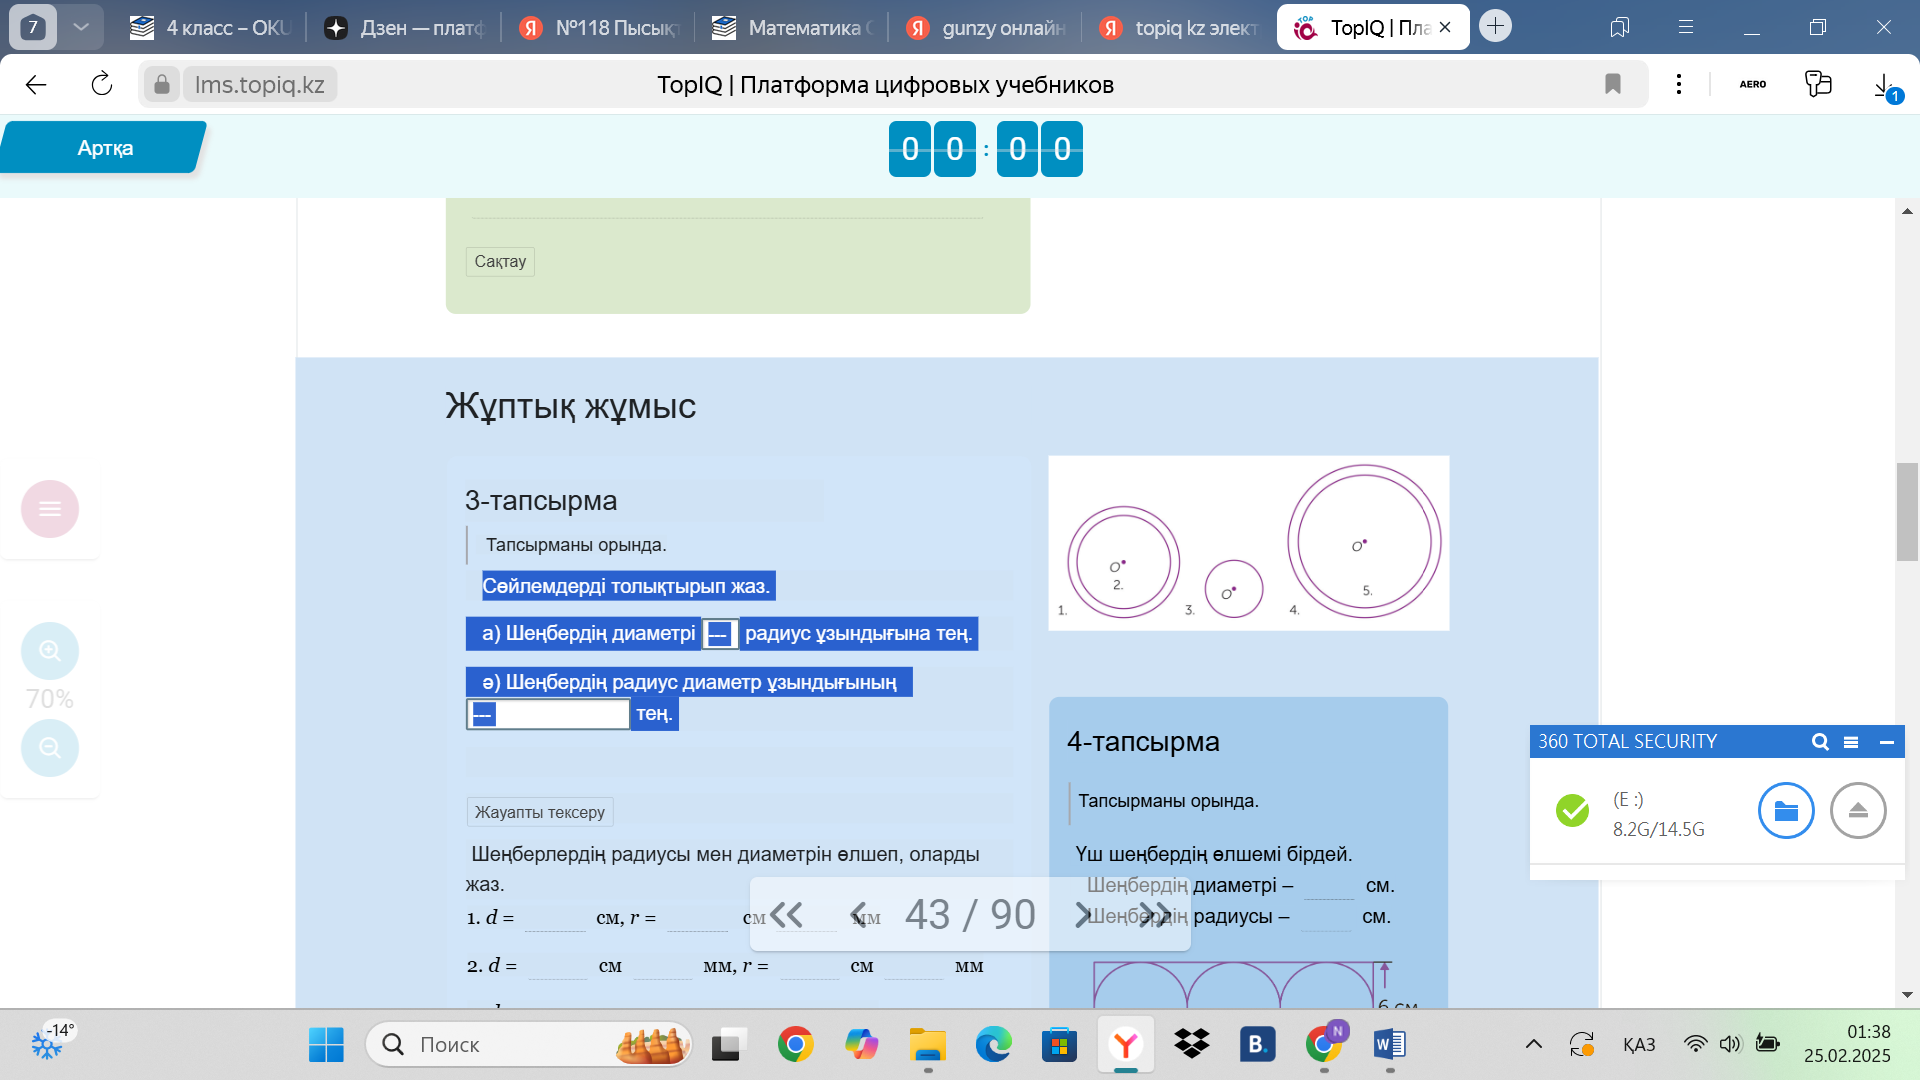The width and height of the screenshot is (1920, 1080).
Task: Click the Жауапты тексеру button
Action: (539, 812)
